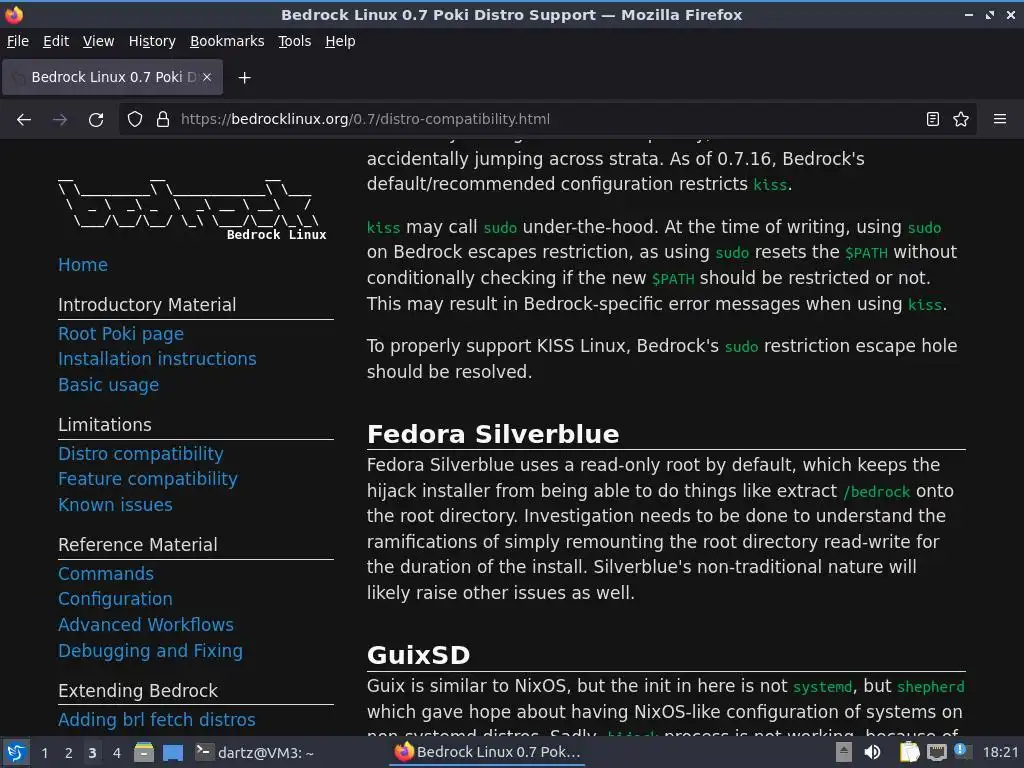Click the Fedora Silverblue heading
Screen dimensions: 1024x768
pyautogui.click(x=493, y=434)
